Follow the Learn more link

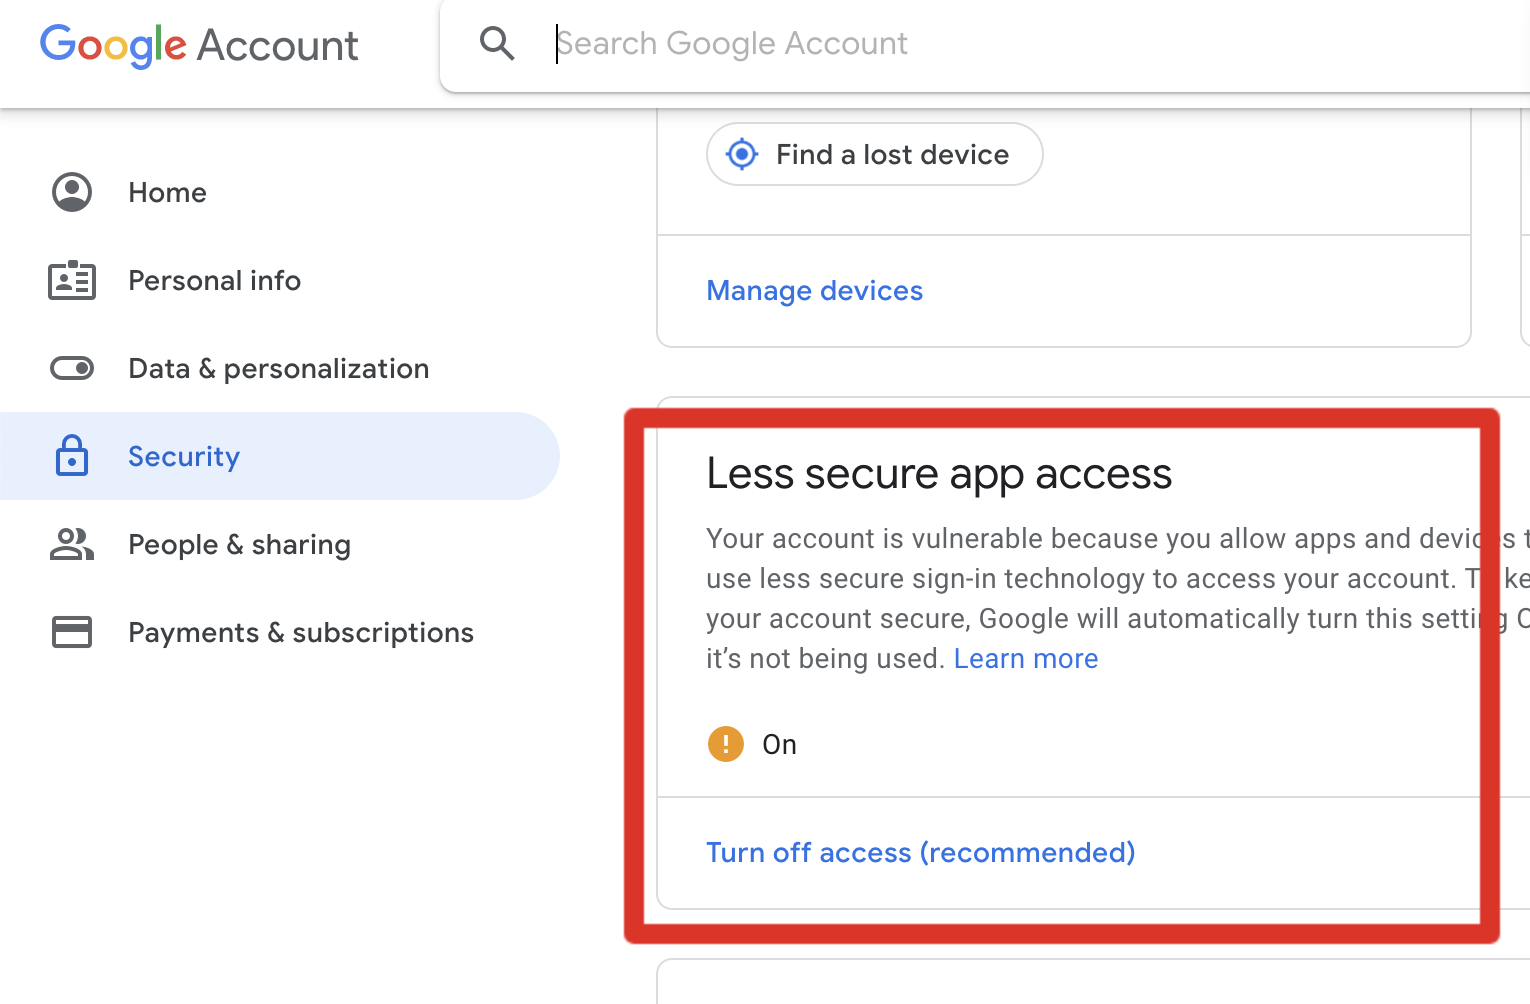coord(1025,658)
